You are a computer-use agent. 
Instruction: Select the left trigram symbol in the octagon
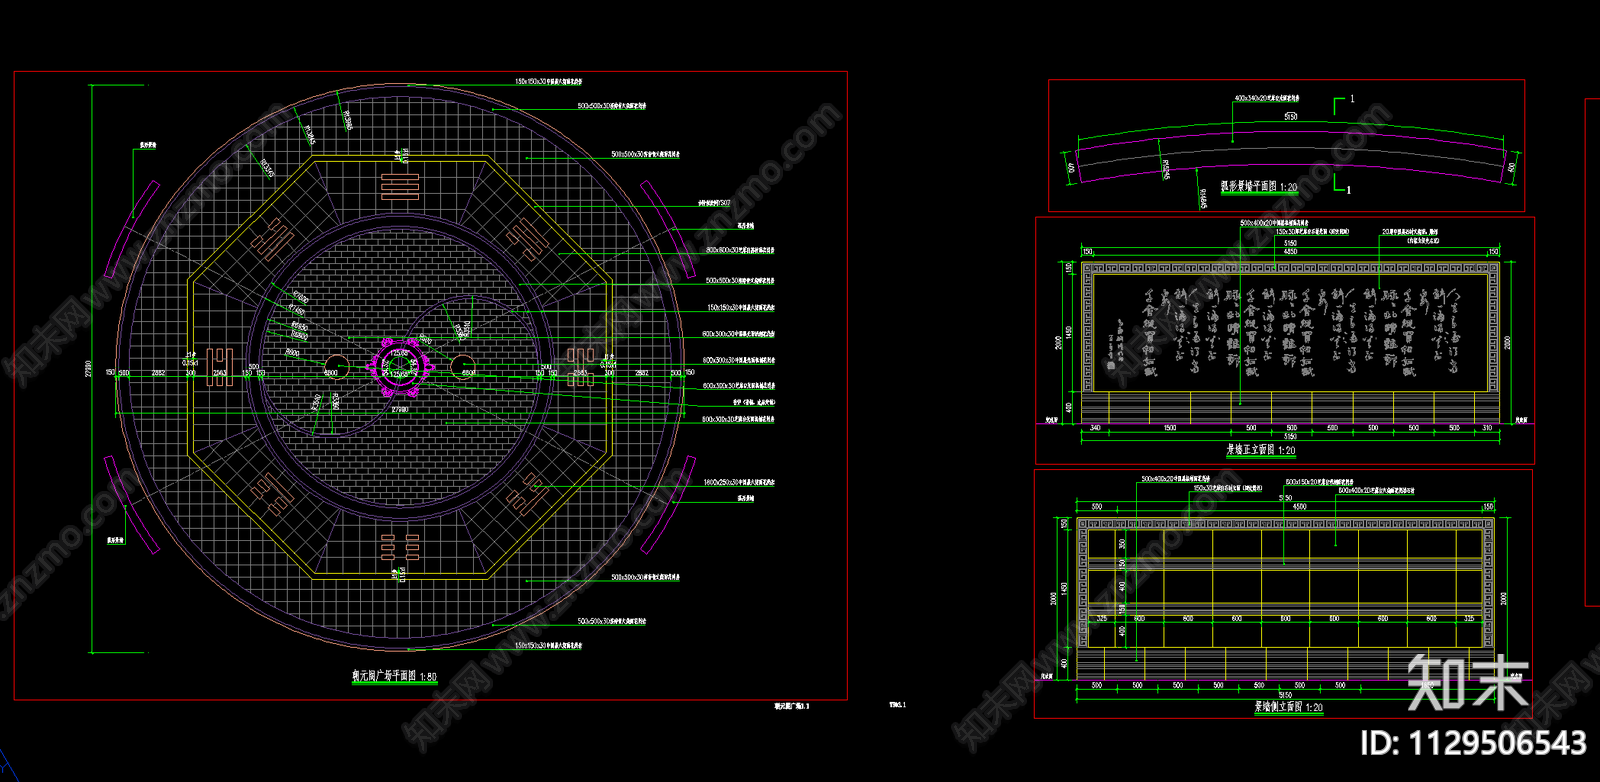click(220, 367)
